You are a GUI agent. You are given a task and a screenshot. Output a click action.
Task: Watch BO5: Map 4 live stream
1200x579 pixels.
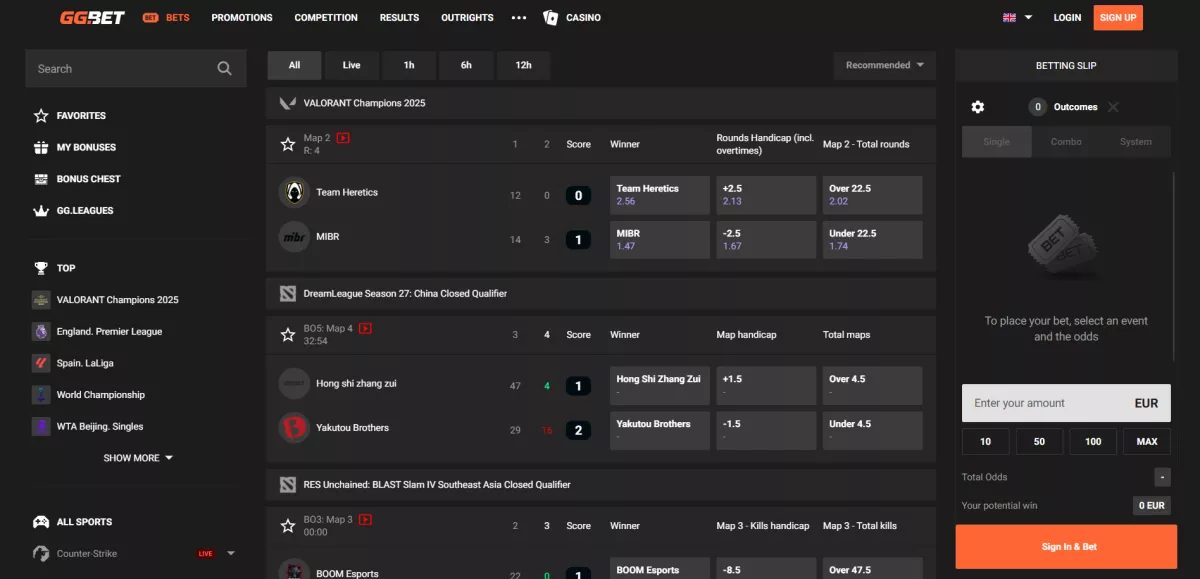(365, 328)
